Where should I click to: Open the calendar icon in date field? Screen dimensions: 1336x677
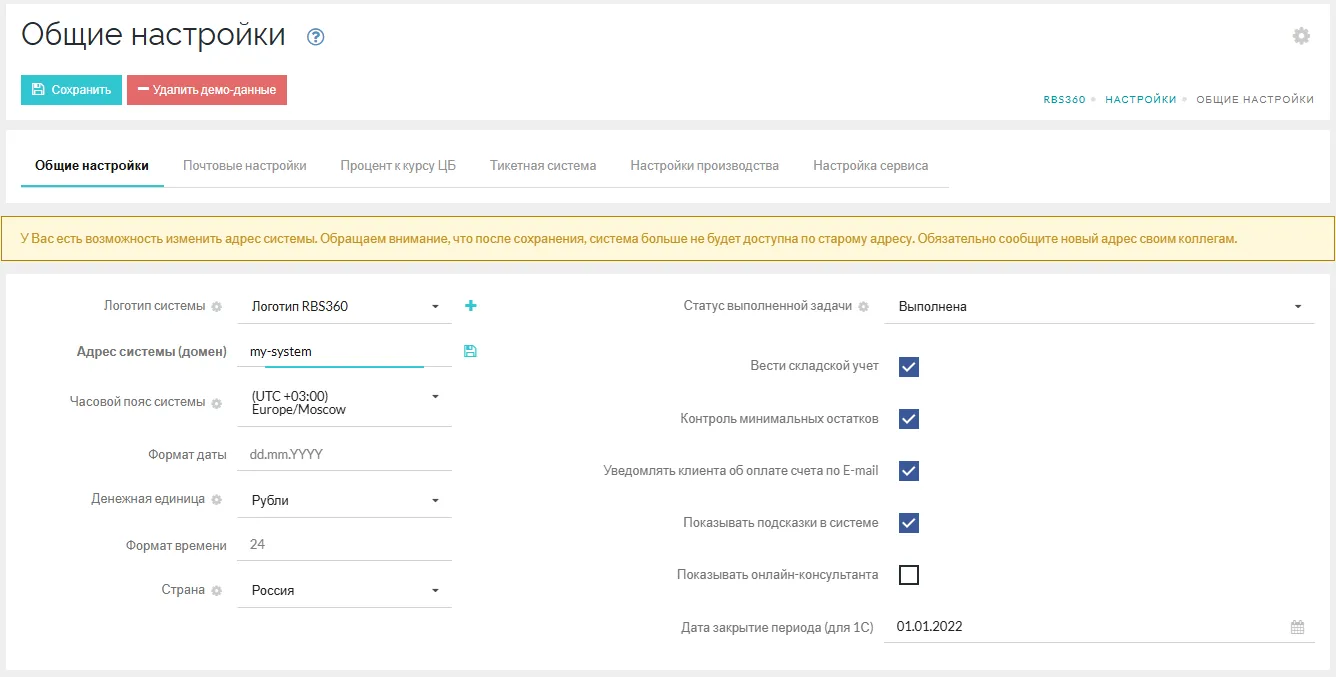coord(1297,628)
